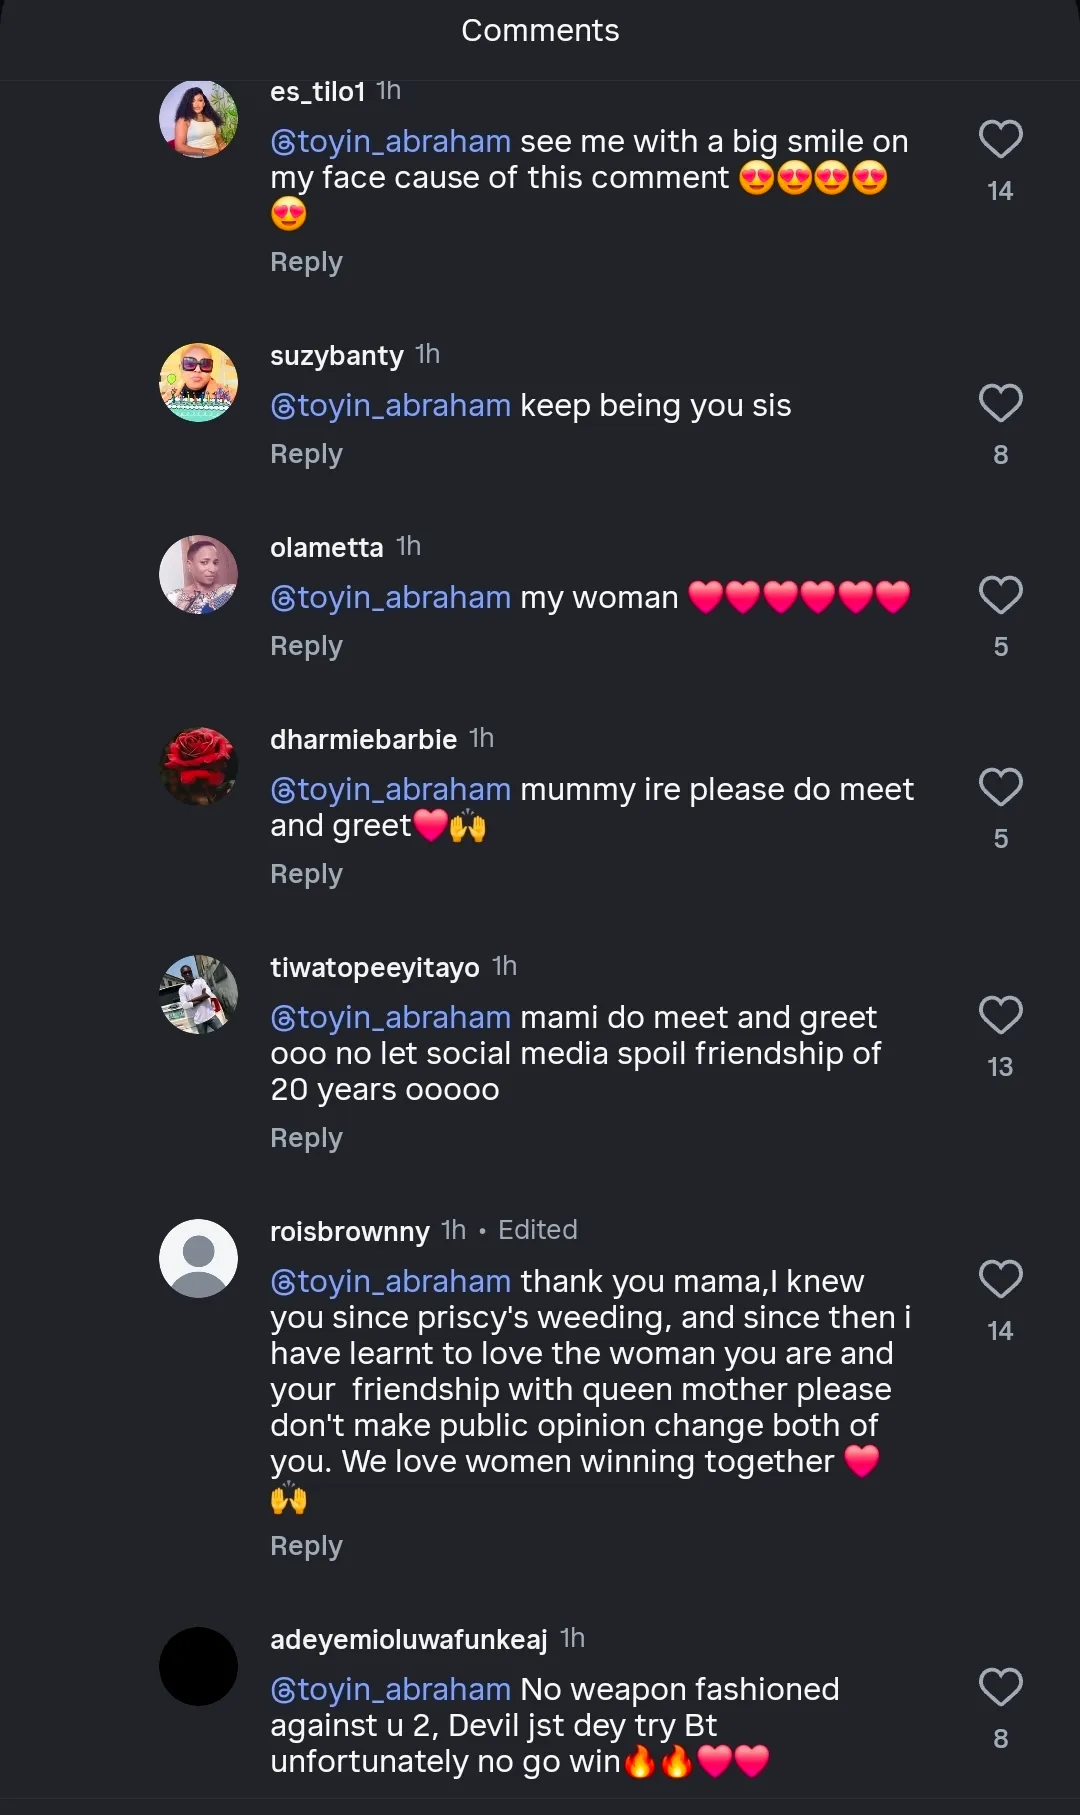Viewport: 1080px width, 1815px height.
Task: Reply to olametta's comment
Action: tap(306, 646)
